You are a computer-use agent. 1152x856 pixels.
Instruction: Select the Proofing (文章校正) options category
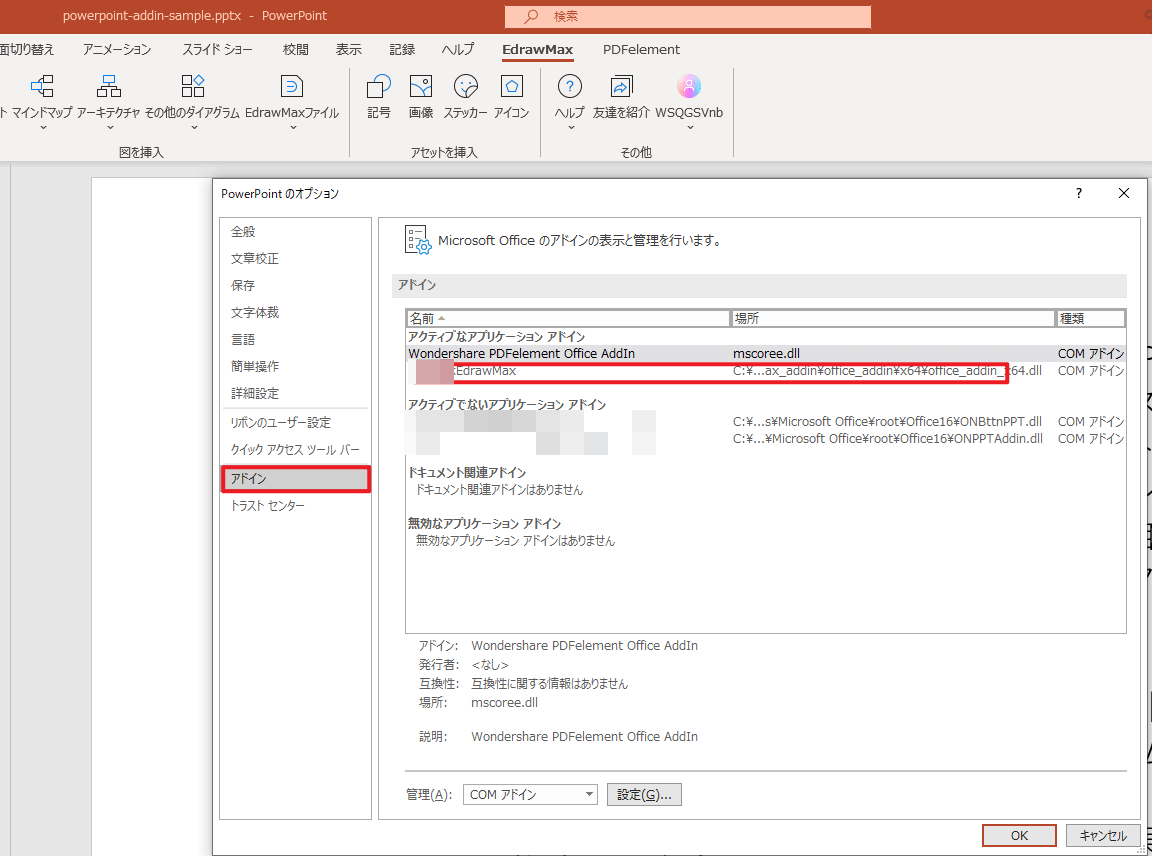point(295,259)
